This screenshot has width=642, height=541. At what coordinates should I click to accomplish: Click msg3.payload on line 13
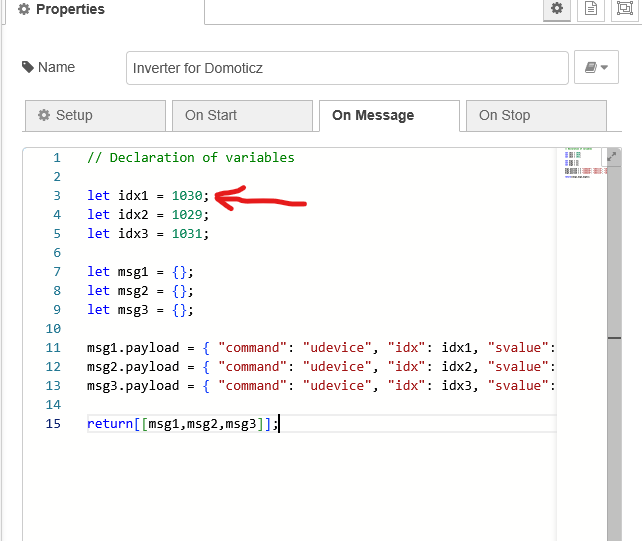click(133, 386)
